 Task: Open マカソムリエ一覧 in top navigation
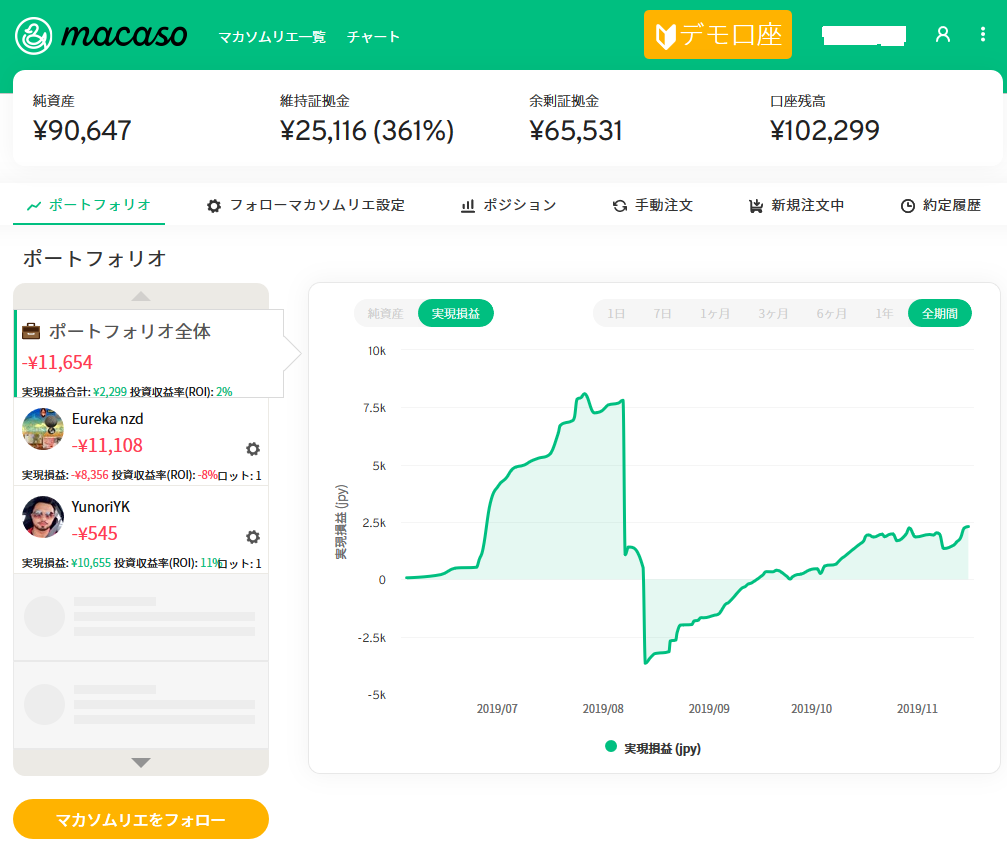click(272, 37)
